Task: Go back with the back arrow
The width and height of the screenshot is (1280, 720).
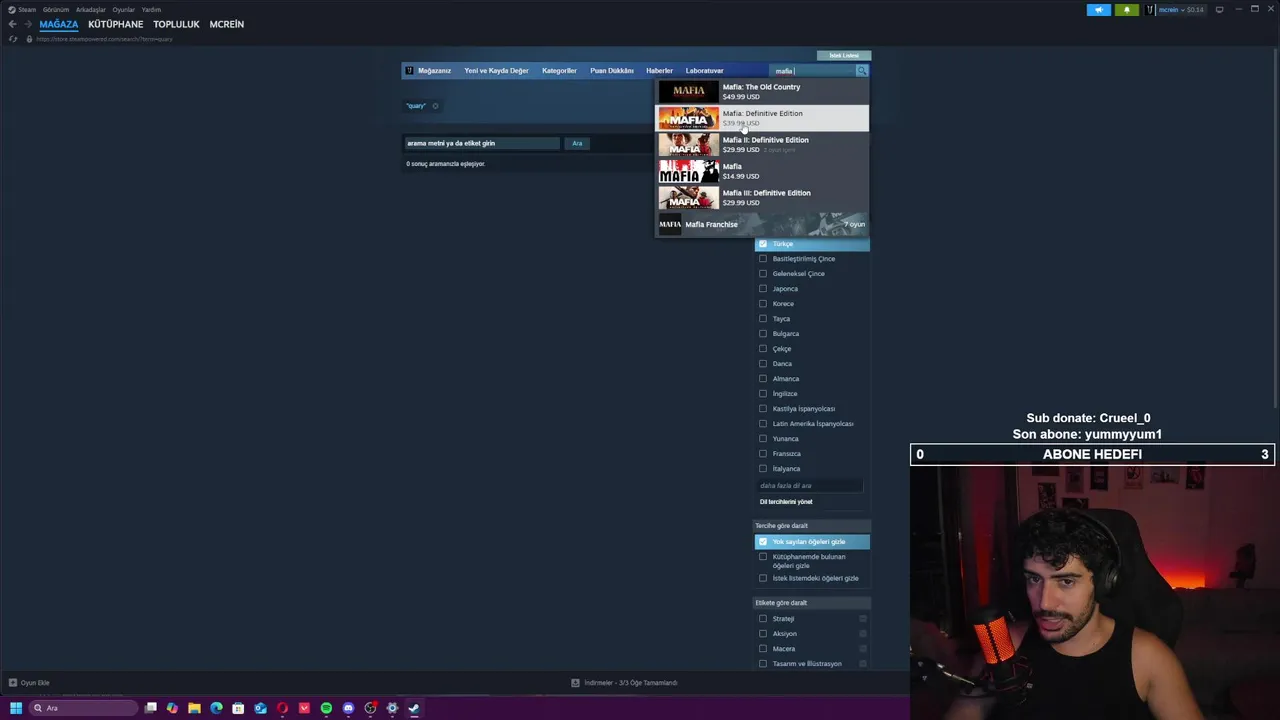Action: [12, 24]
